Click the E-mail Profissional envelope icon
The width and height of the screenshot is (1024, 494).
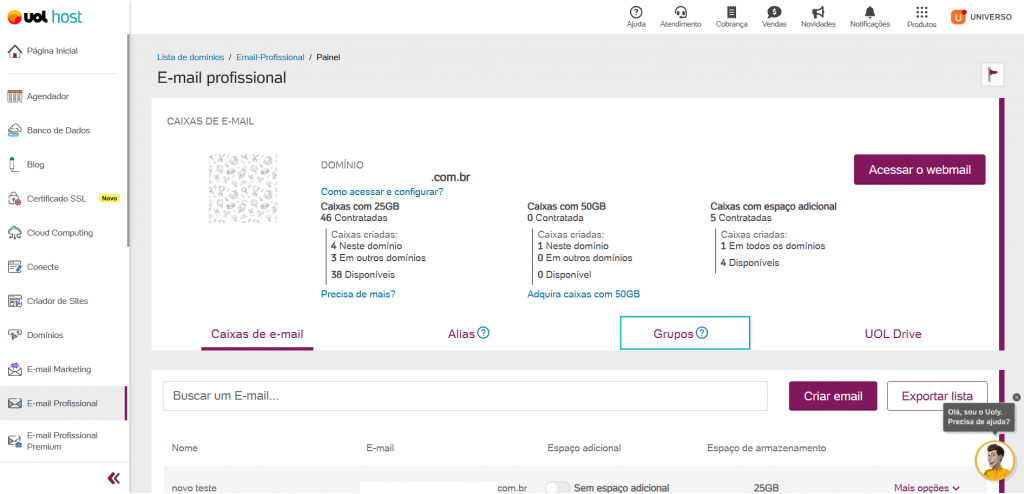click(x=14, y=403)
